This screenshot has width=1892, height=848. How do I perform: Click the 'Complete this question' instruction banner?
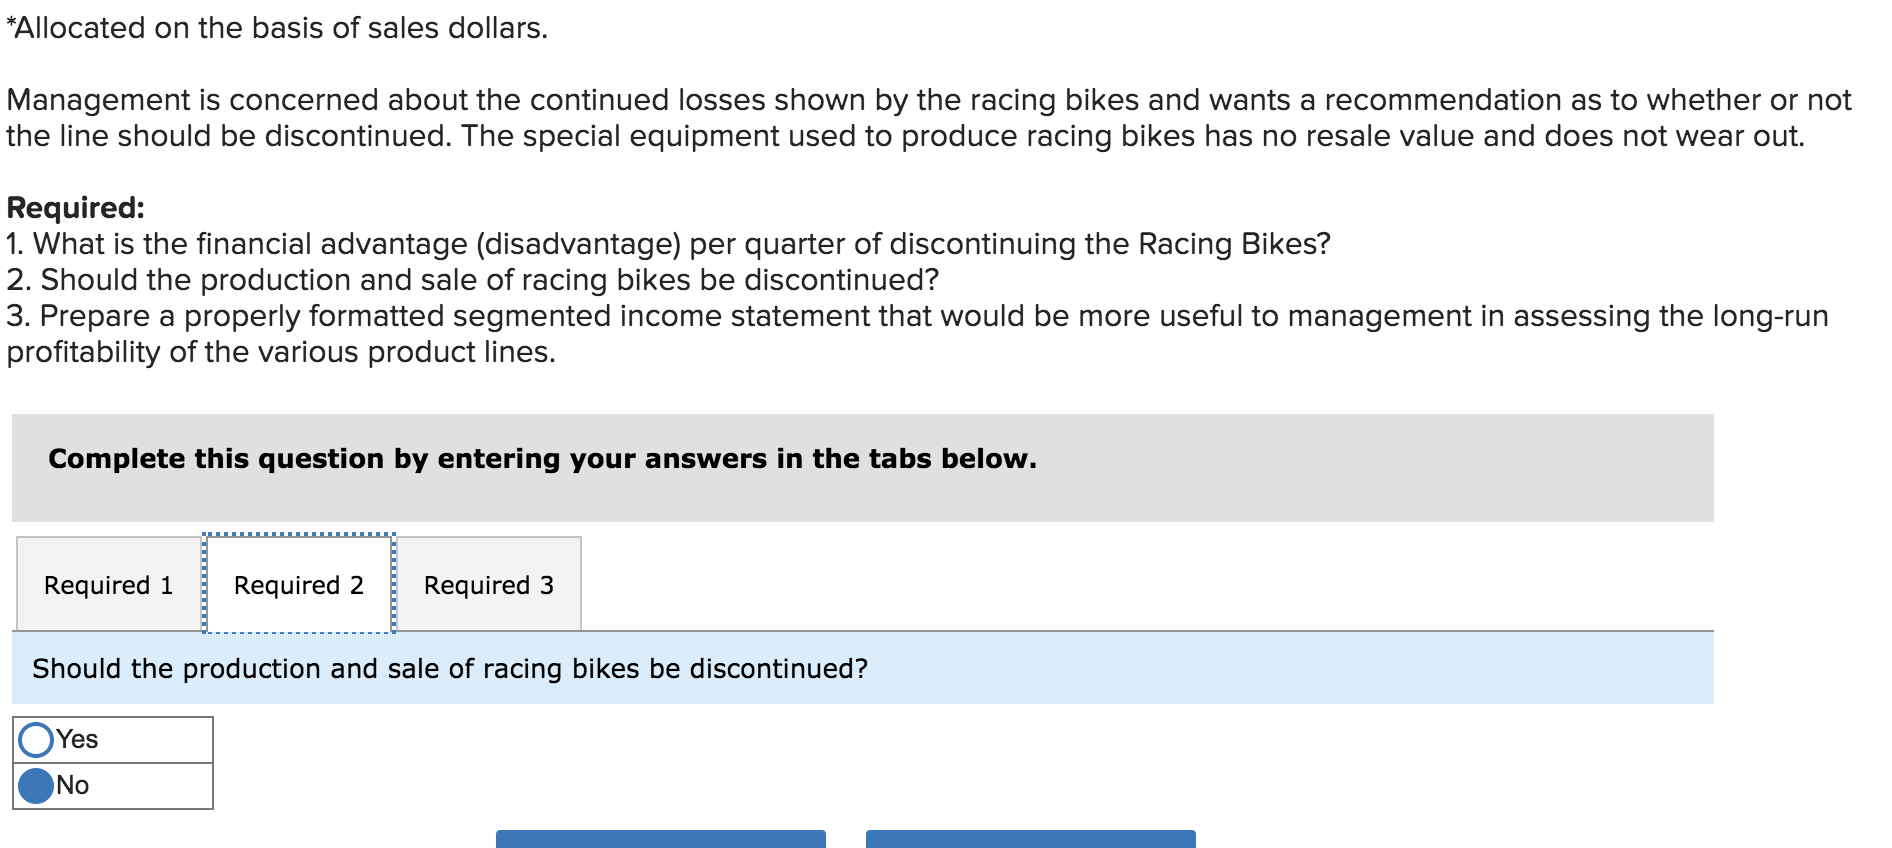(542, 459)
